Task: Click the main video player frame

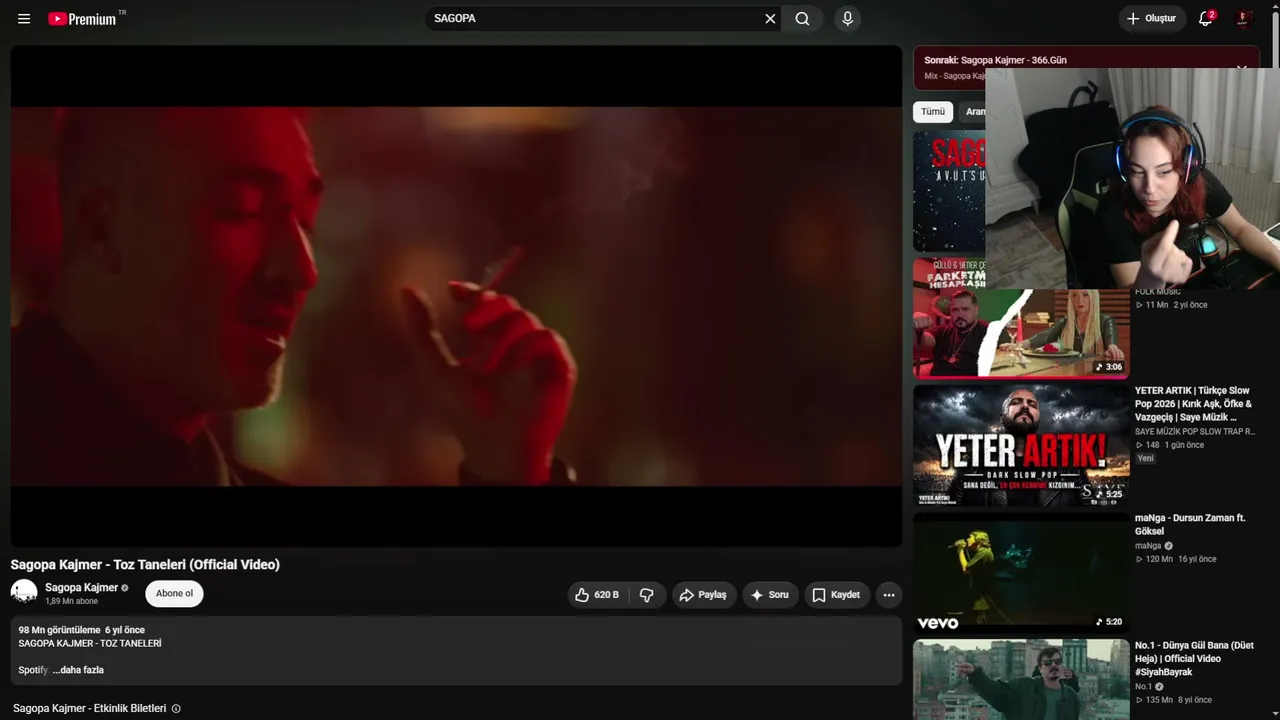Action: click(456, 296)
